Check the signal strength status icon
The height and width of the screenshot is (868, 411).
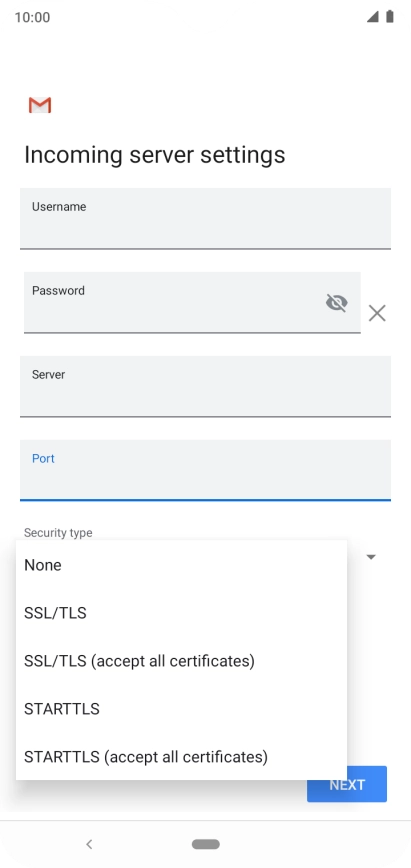pyautogui.click(x=372, y=17)
